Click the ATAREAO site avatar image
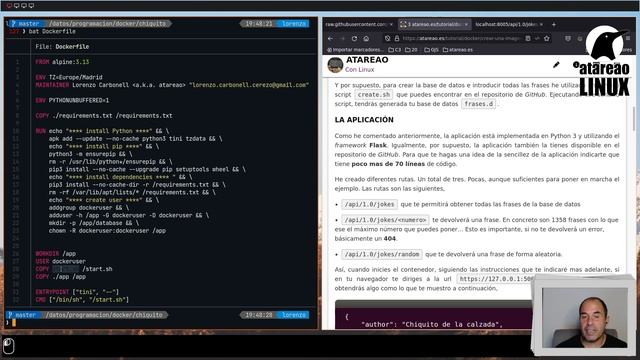The width and height of the screenshot is (640, 360). click(335, 64)
